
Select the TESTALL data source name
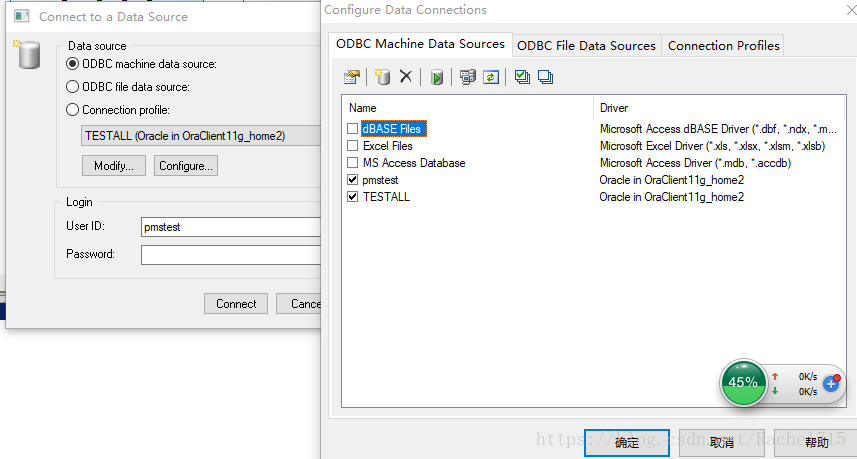(x=386, y=197)
